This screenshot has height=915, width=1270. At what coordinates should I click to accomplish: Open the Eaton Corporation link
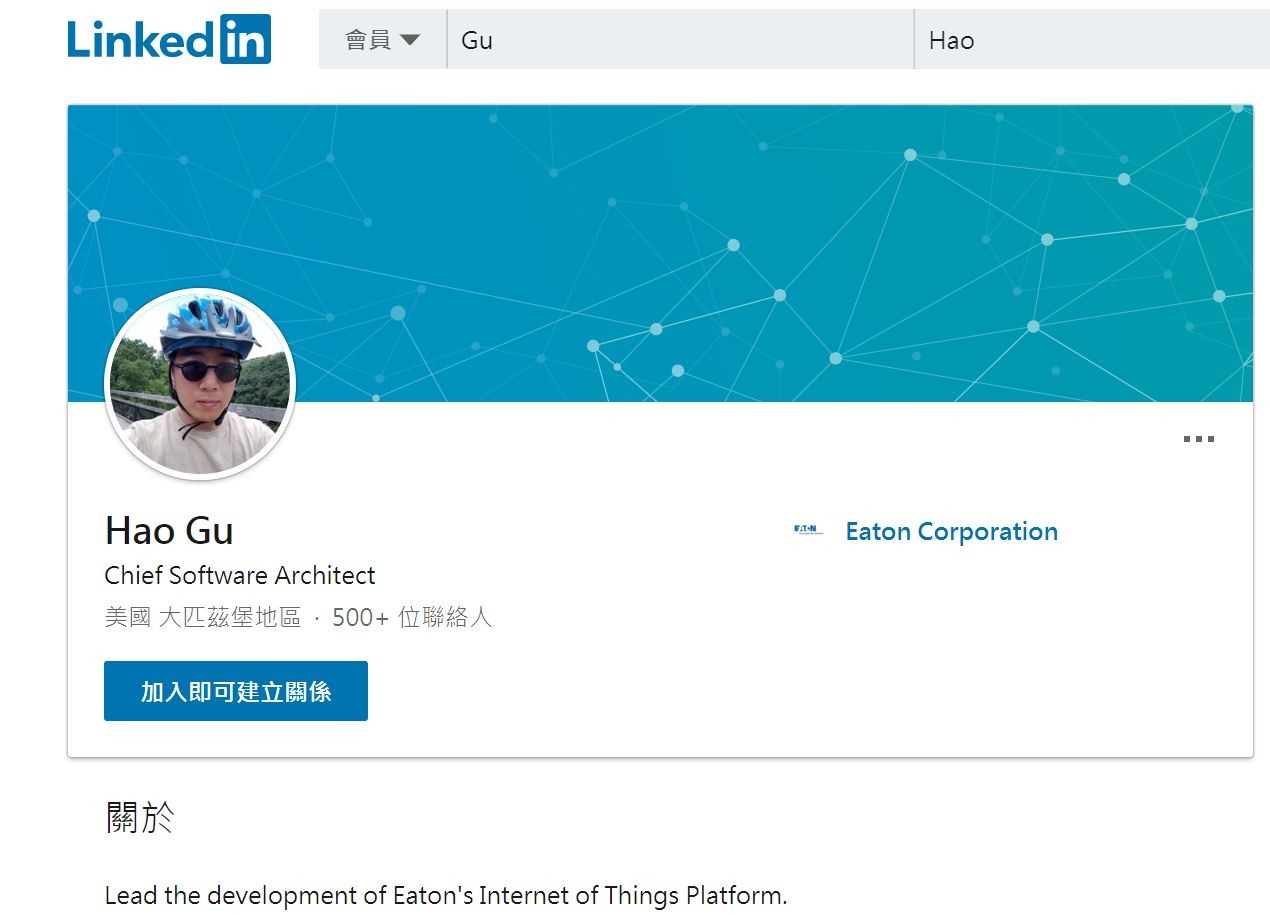click(x=951, y=531)
